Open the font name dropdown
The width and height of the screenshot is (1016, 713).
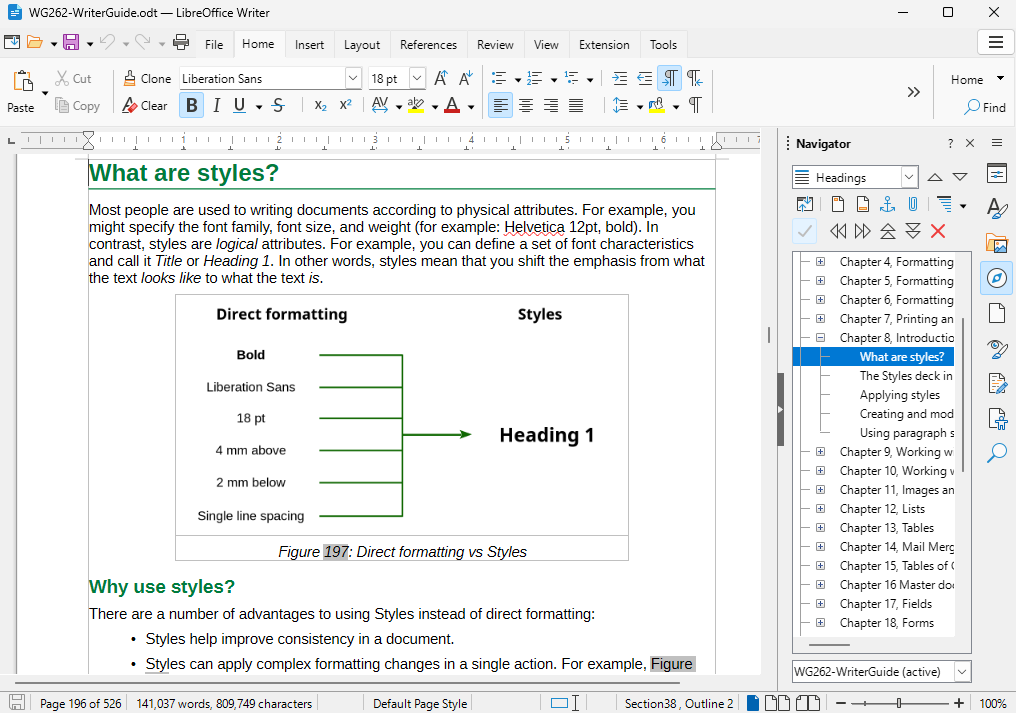pyautogui.click(x=353, y=78)
